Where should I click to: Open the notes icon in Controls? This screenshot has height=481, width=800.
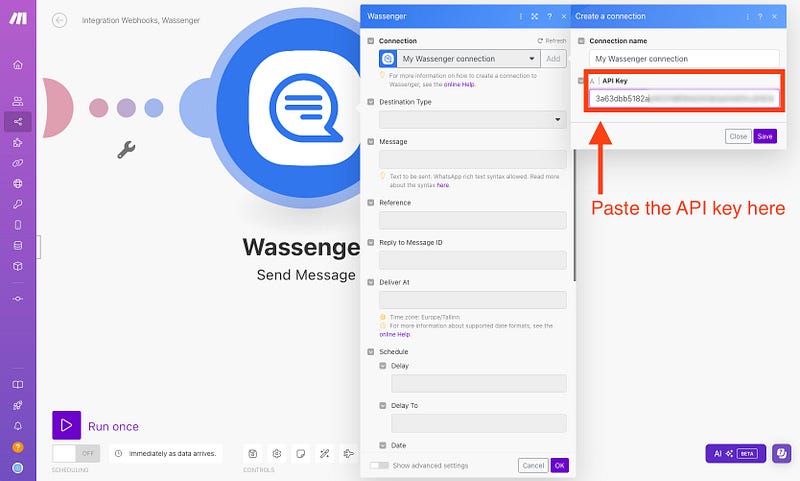coord(300,453)
